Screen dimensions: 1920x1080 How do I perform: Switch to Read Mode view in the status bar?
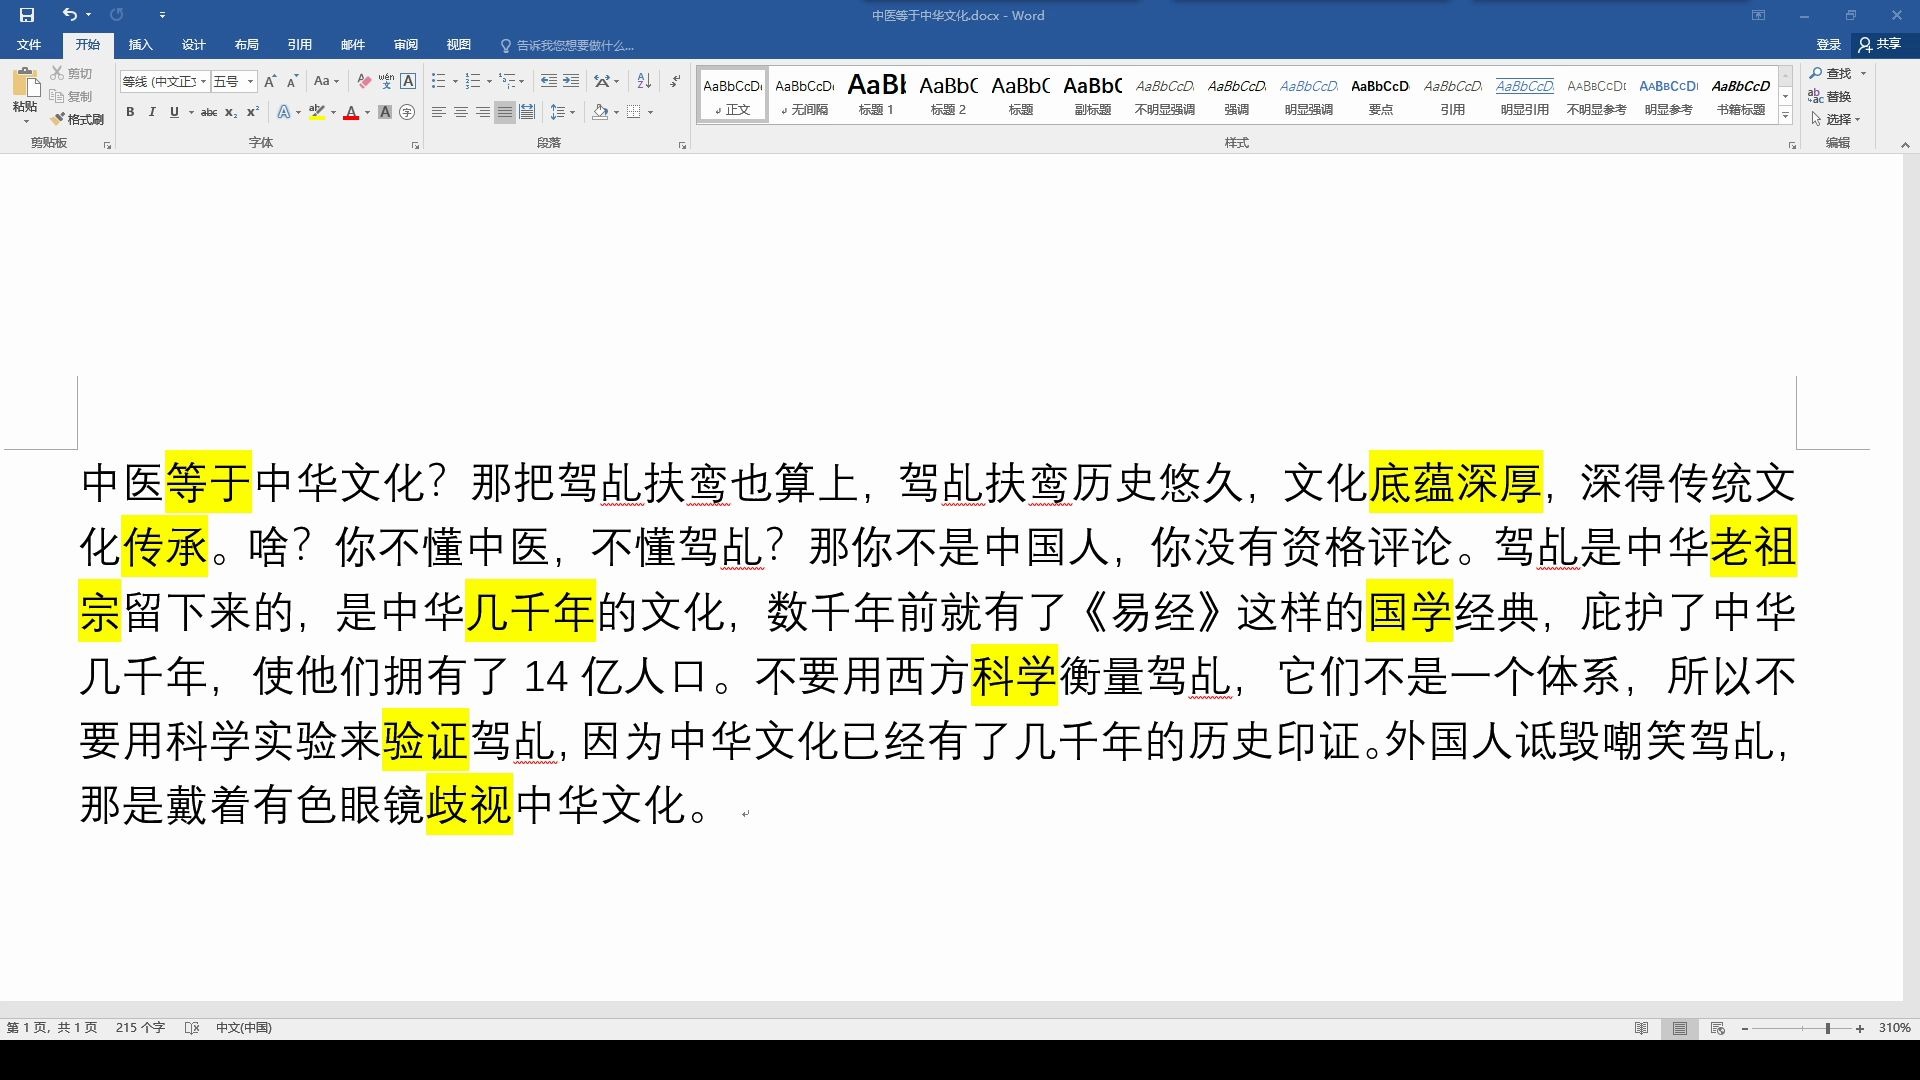tap(1641, 1028)
